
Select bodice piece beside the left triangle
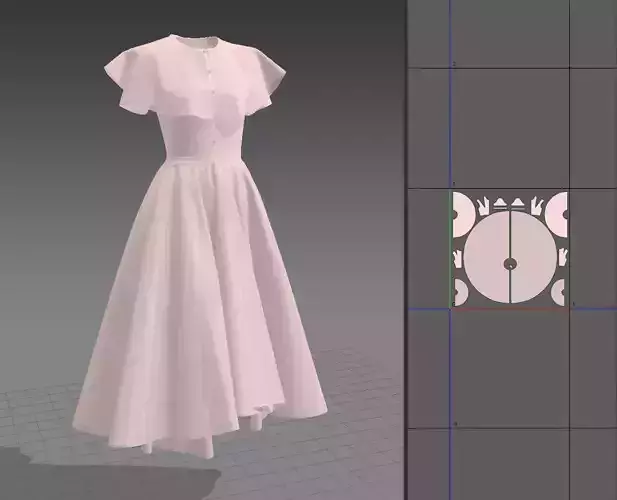click(482, 206)
